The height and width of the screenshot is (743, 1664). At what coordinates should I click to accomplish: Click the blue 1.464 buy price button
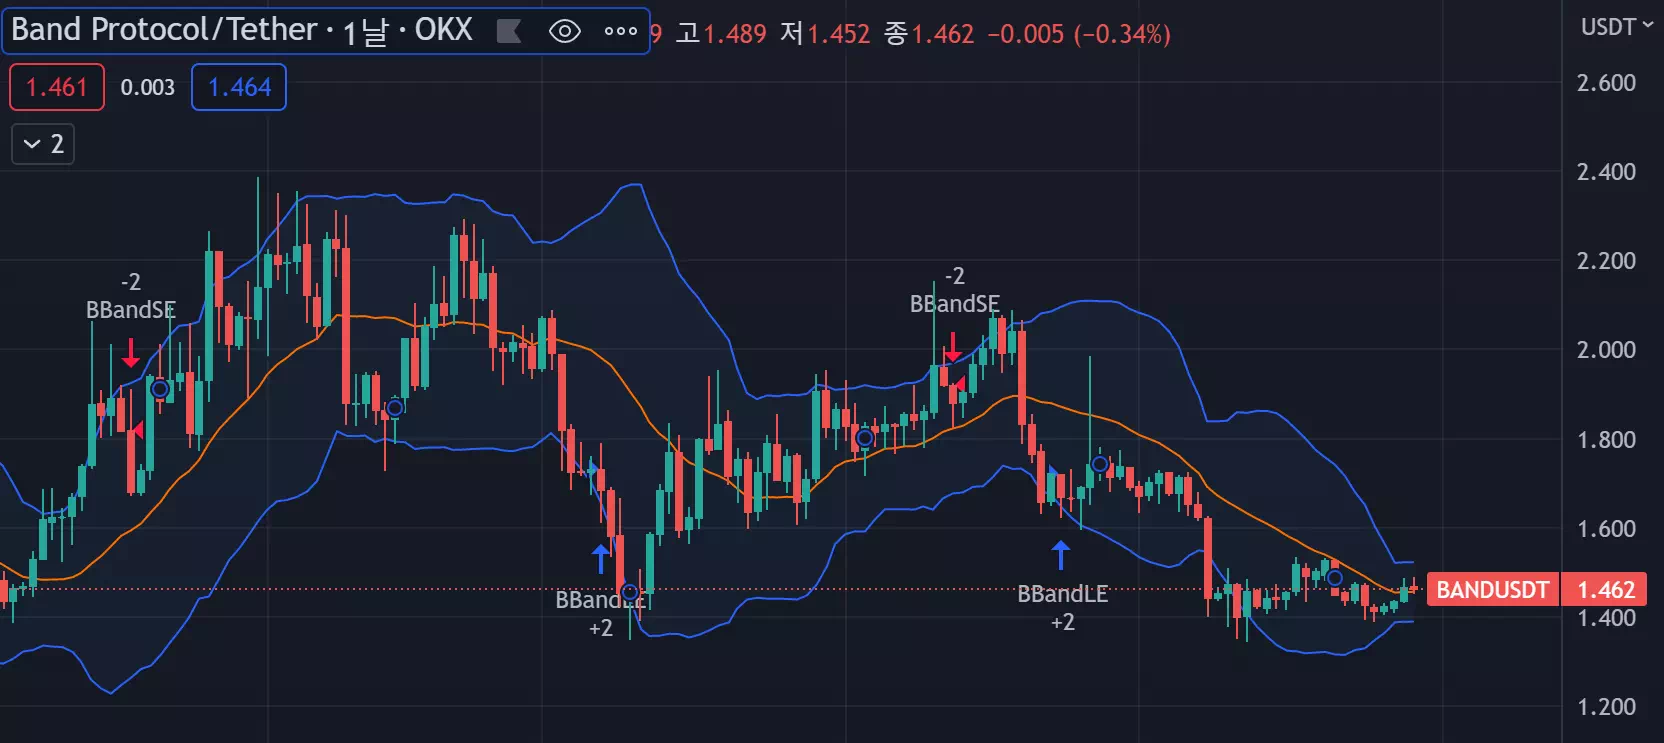pos(239,87)
